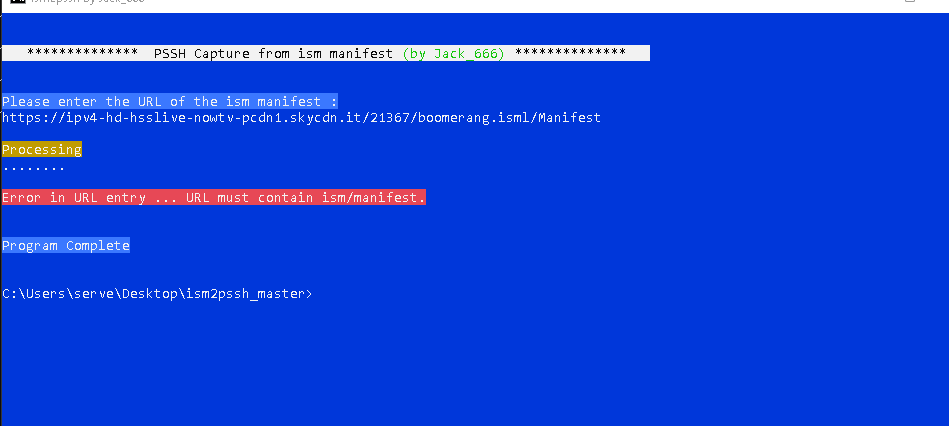Screen dimensions: 949x426
Task: Click the 'Please enter the URL' prompt line
Action: [x=169, y=101]
